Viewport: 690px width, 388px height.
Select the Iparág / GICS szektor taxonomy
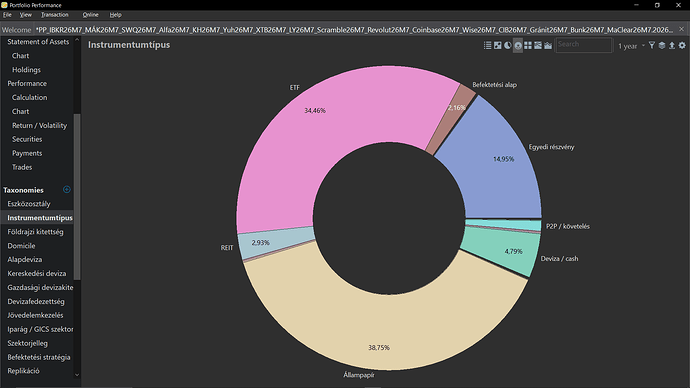[40, 329]
